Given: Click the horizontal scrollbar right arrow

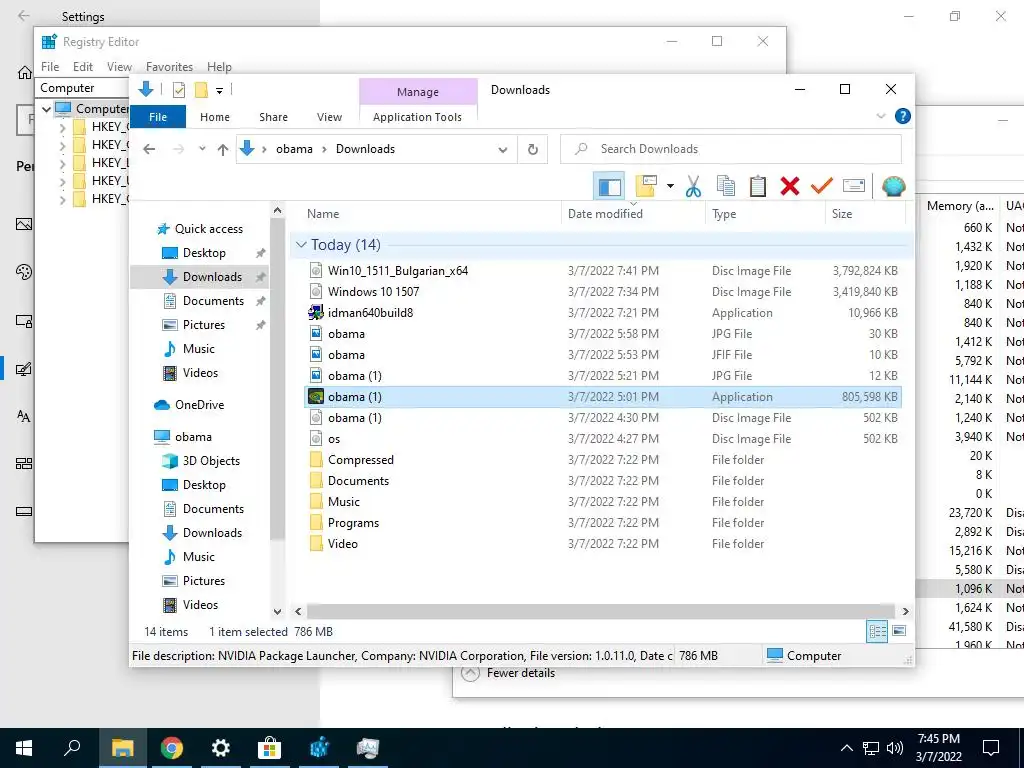Looking at the screenshot, I should (905, 611).
